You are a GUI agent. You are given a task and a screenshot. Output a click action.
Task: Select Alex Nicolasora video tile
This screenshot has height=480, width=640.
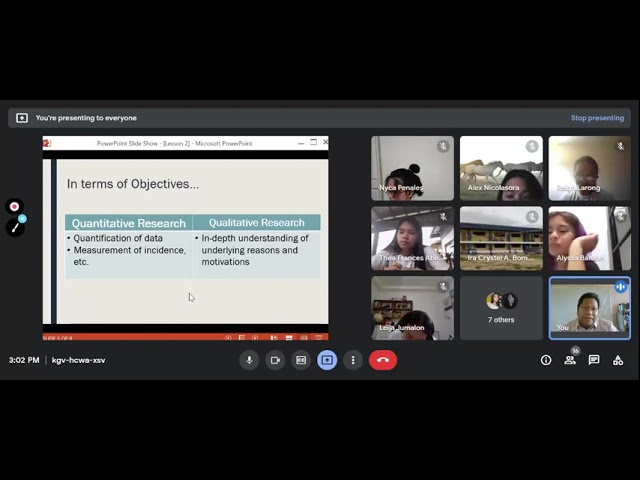(501, 168)
